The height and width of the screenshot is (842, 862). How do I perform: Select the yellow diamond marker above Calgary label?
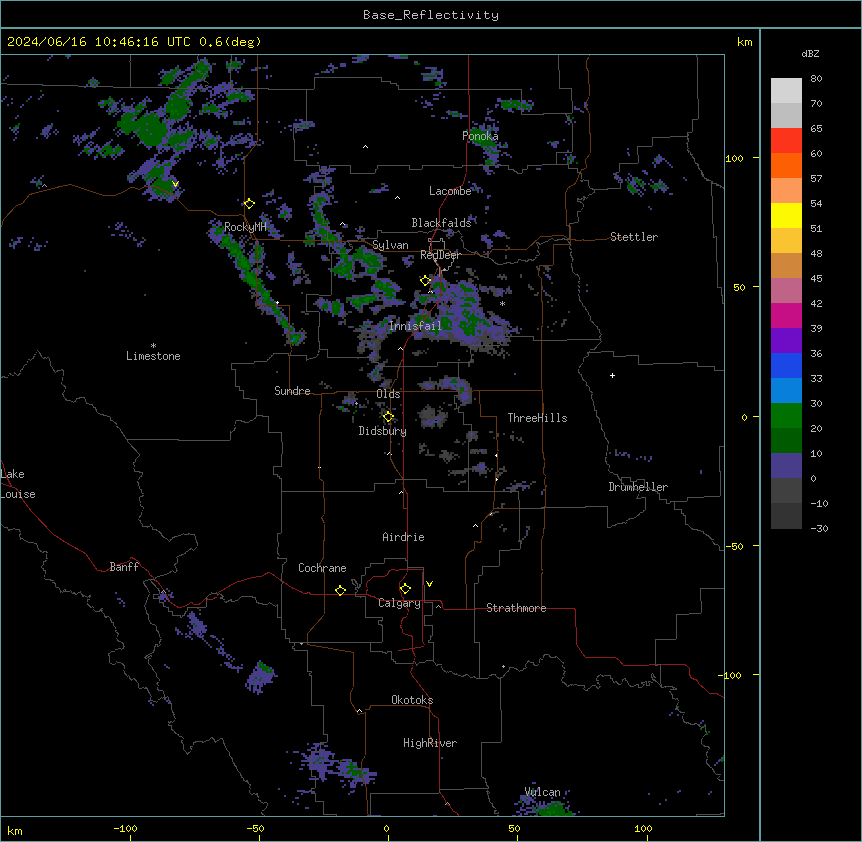[405, 589]
